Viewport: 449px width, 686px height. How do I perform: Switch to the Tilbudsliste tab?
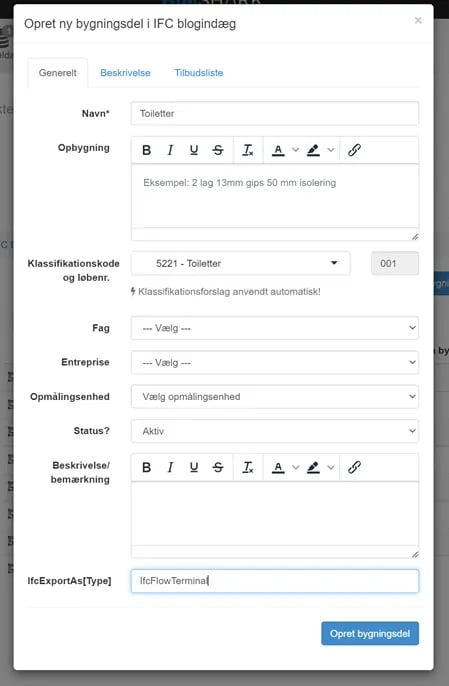(199, 73)
